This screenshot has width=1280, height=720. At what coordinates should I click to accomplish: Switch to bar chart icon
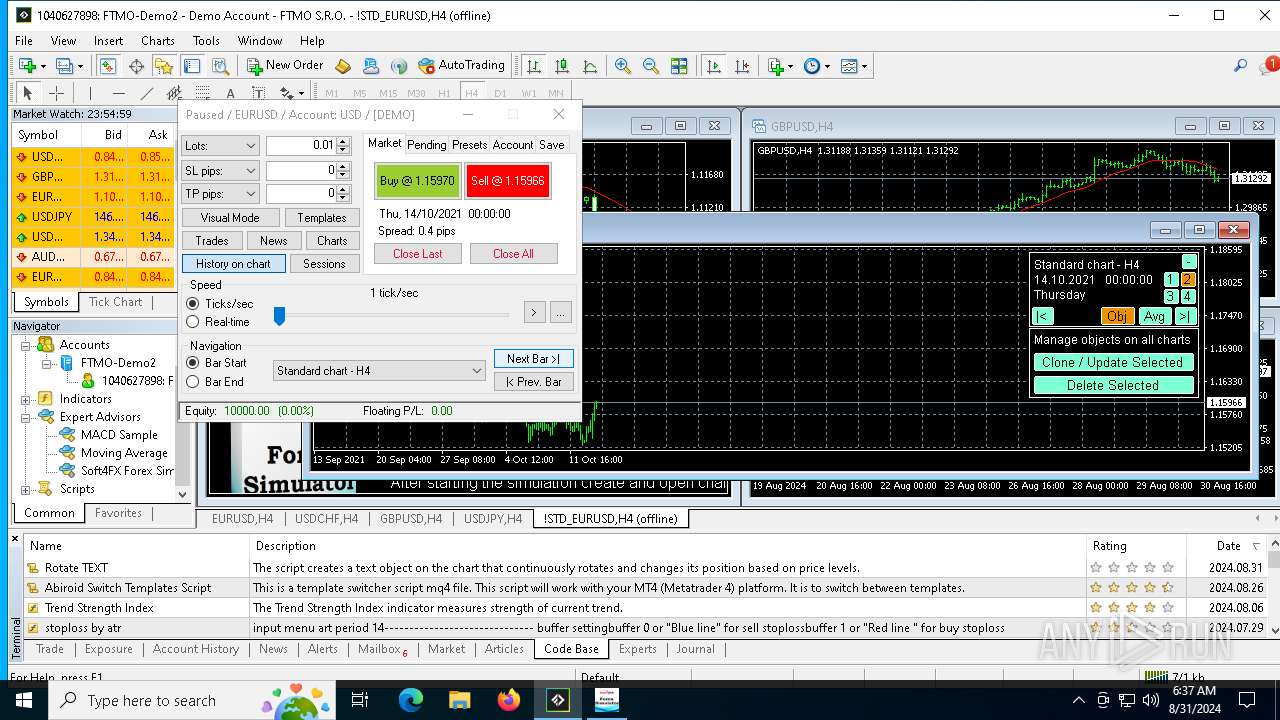(x=534, y=66)
